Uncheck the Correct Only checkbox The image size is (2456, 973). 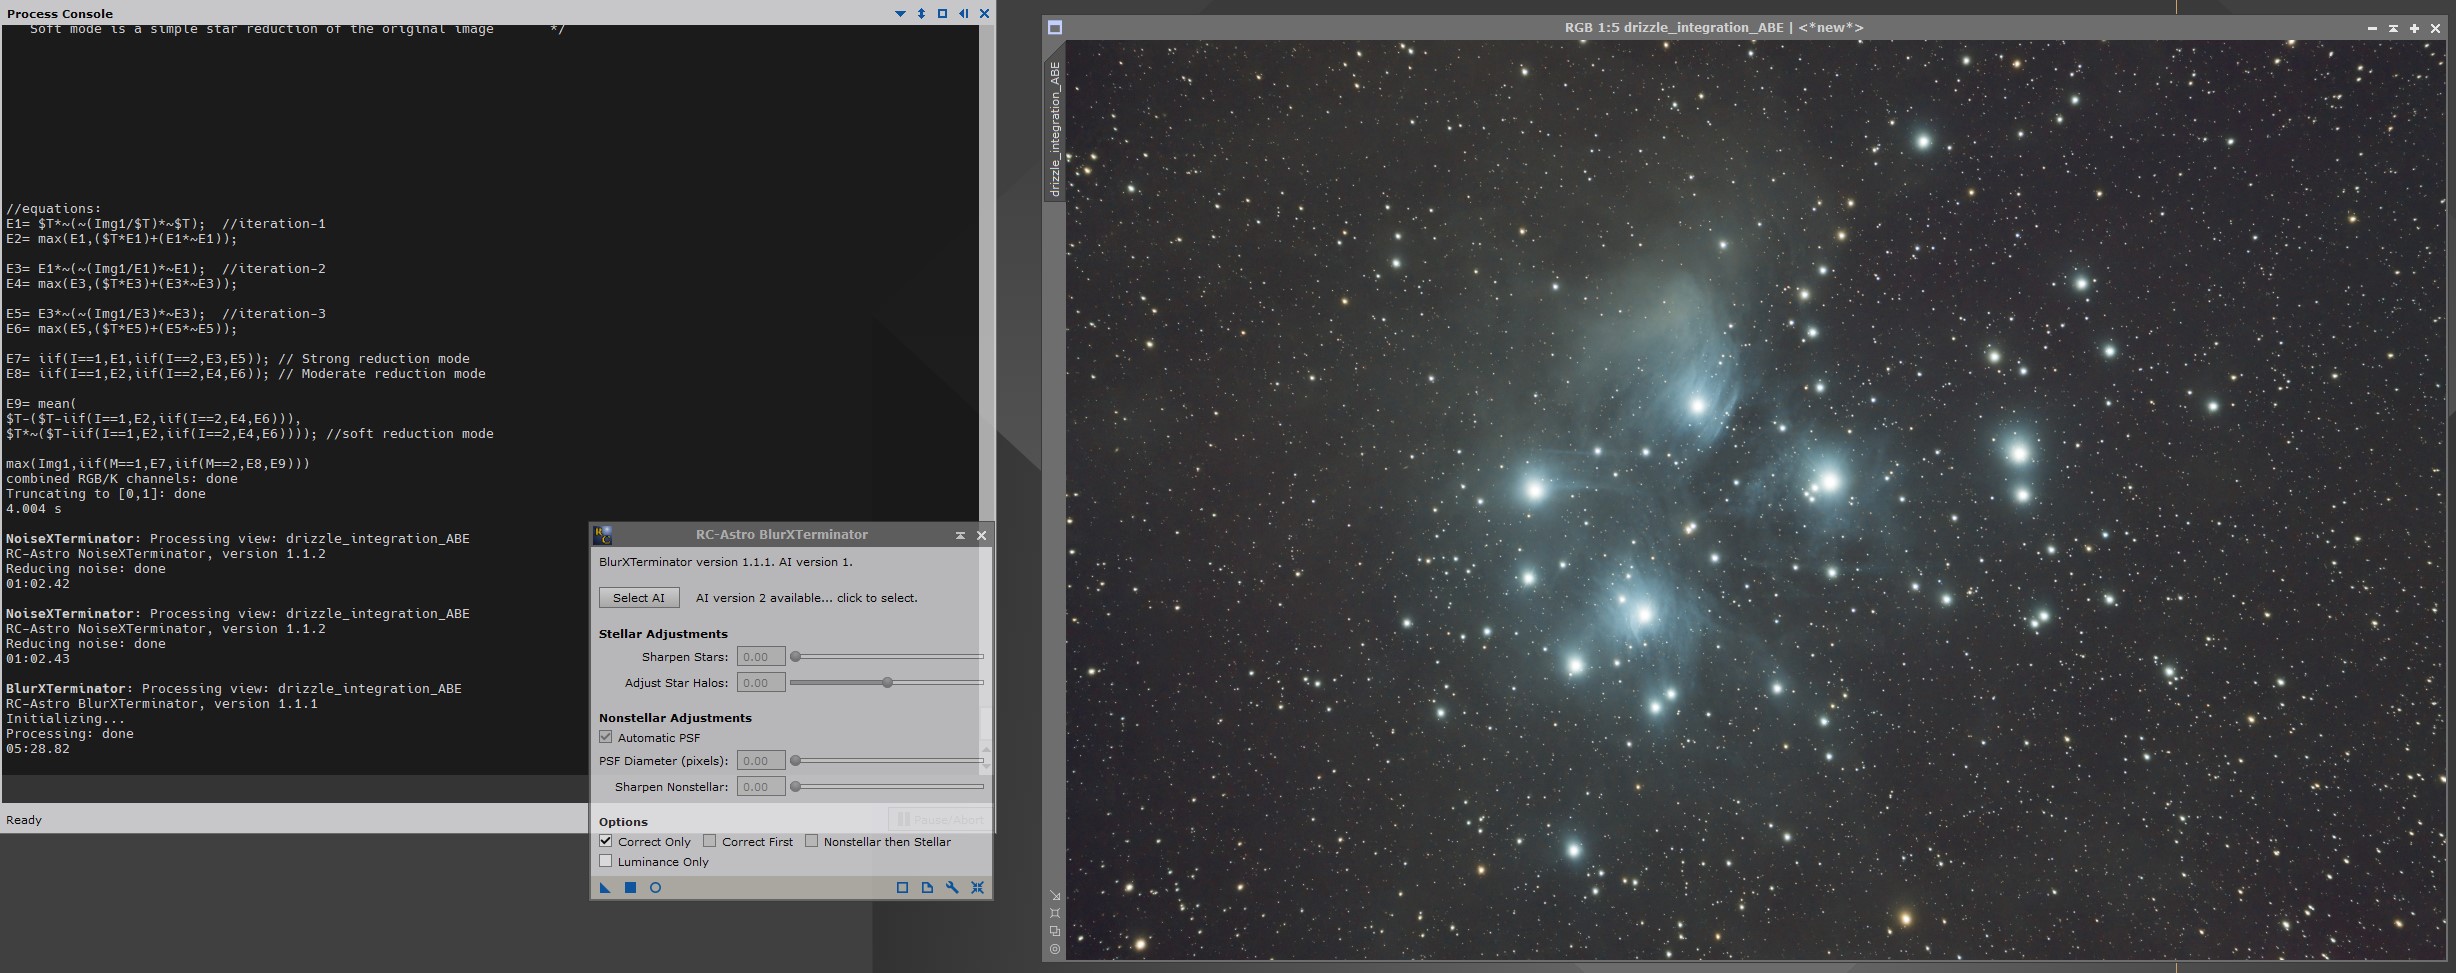pyautogui.click(x=606, y=841)
